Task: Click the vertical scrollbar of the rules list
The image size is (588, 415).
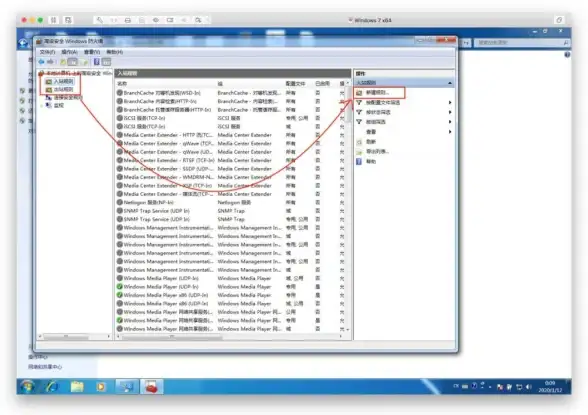Action: (348, 206)
